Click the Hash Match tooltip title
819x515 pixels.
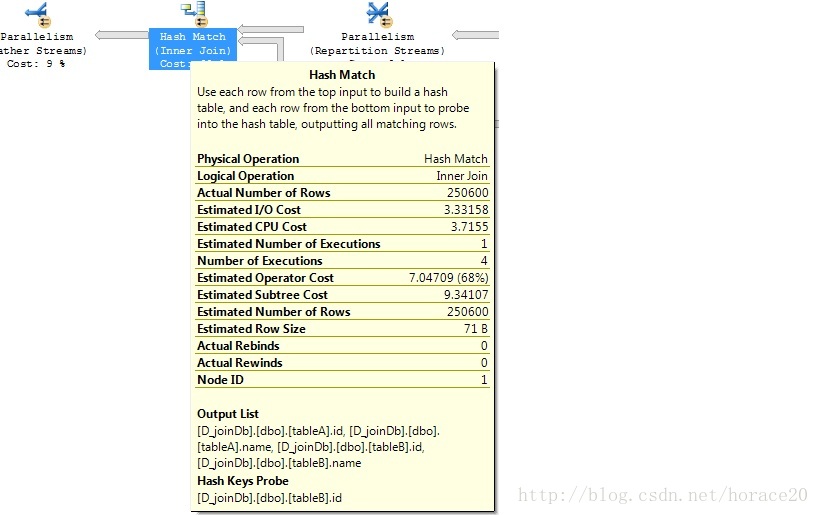[342, 75]
